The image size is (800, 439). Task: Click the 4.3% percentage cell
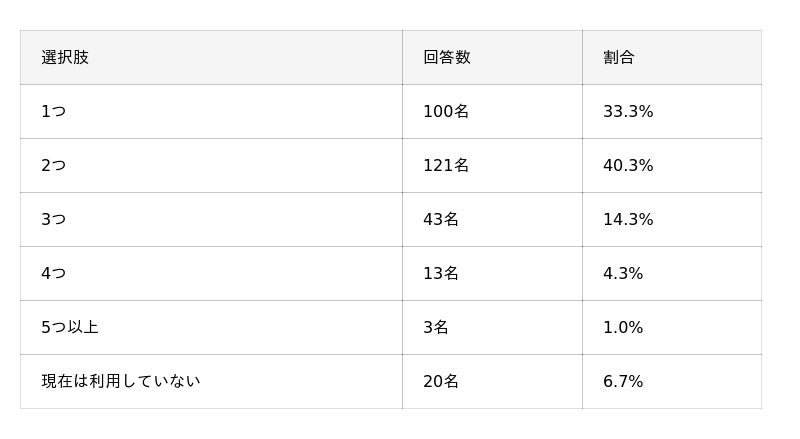(623, 273)
